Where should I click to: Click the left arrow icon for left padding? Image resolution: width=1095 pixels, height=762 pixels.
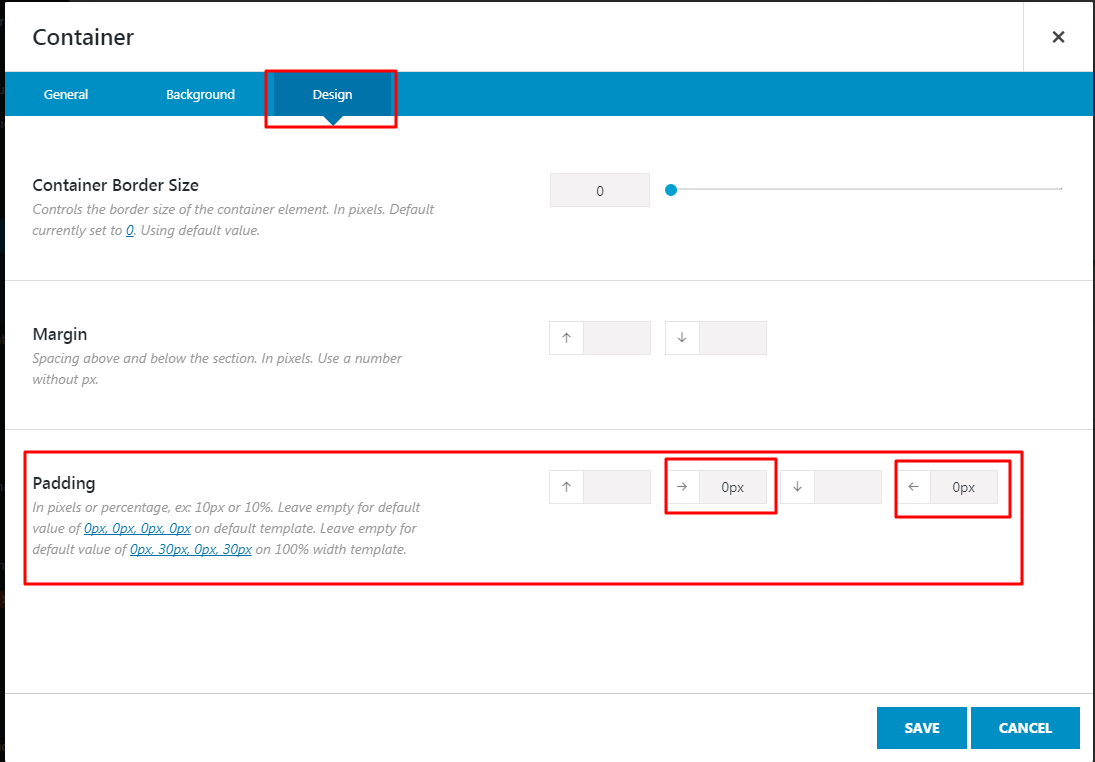coord(913,487)
